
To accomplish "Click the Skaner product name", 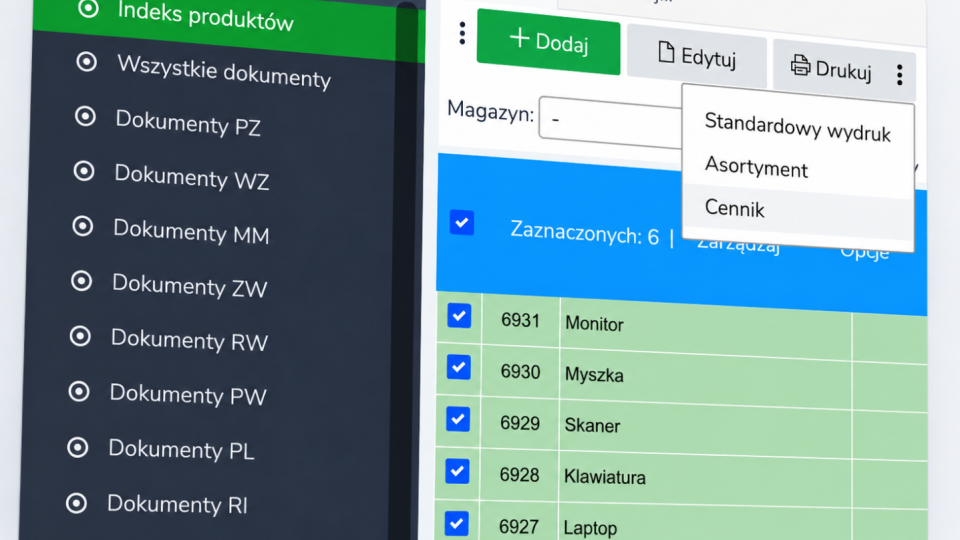I will click(592, 425).
